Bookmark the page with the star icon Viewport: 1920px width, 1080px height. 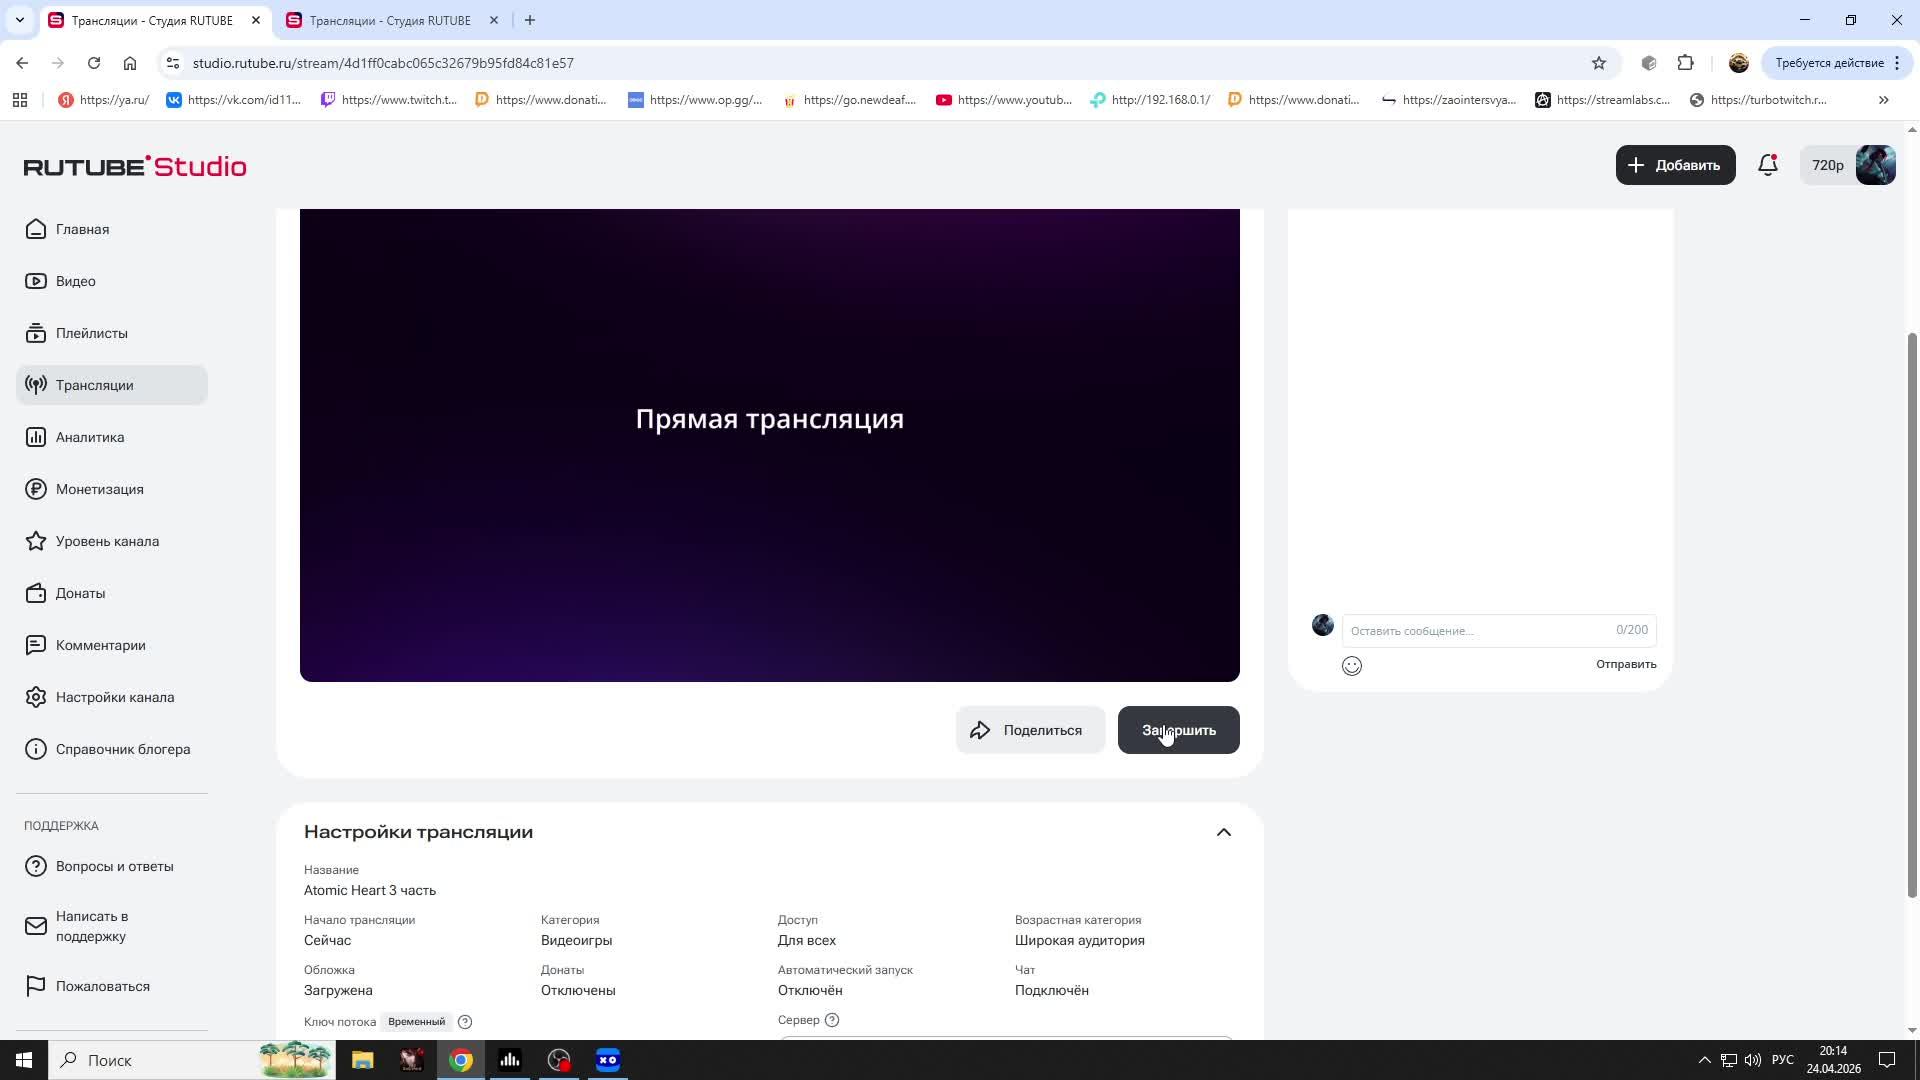[1599, 63]
